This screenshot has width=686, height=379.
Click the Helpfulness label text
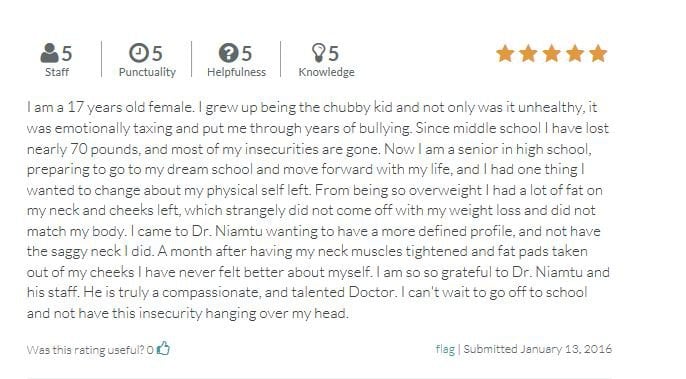[x=236, y=72]
